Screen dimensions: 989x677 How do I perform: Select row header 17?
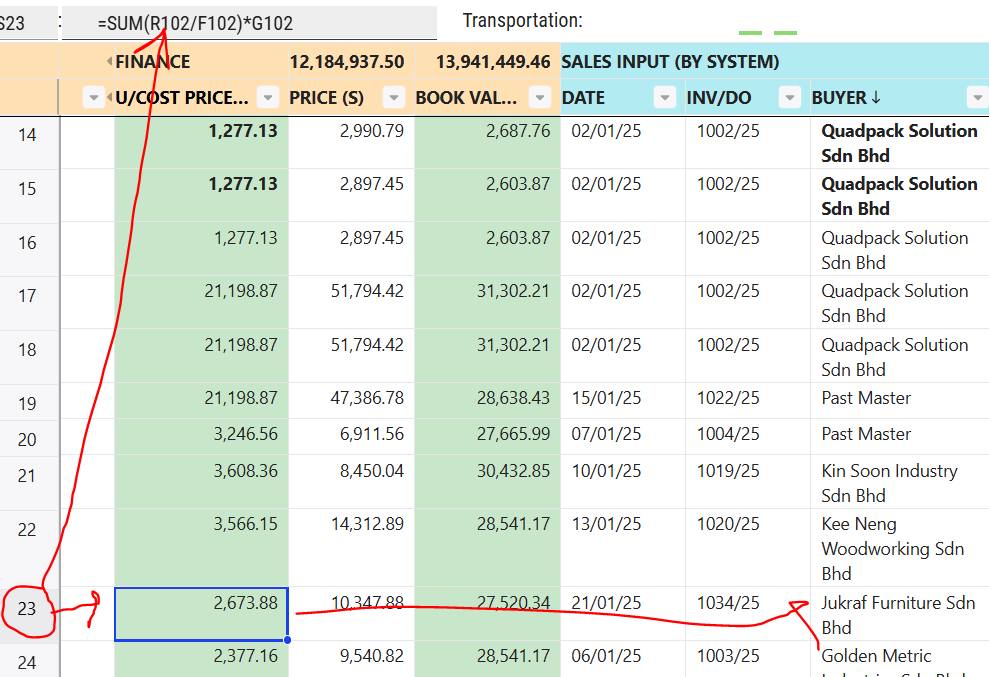[27, 302]
